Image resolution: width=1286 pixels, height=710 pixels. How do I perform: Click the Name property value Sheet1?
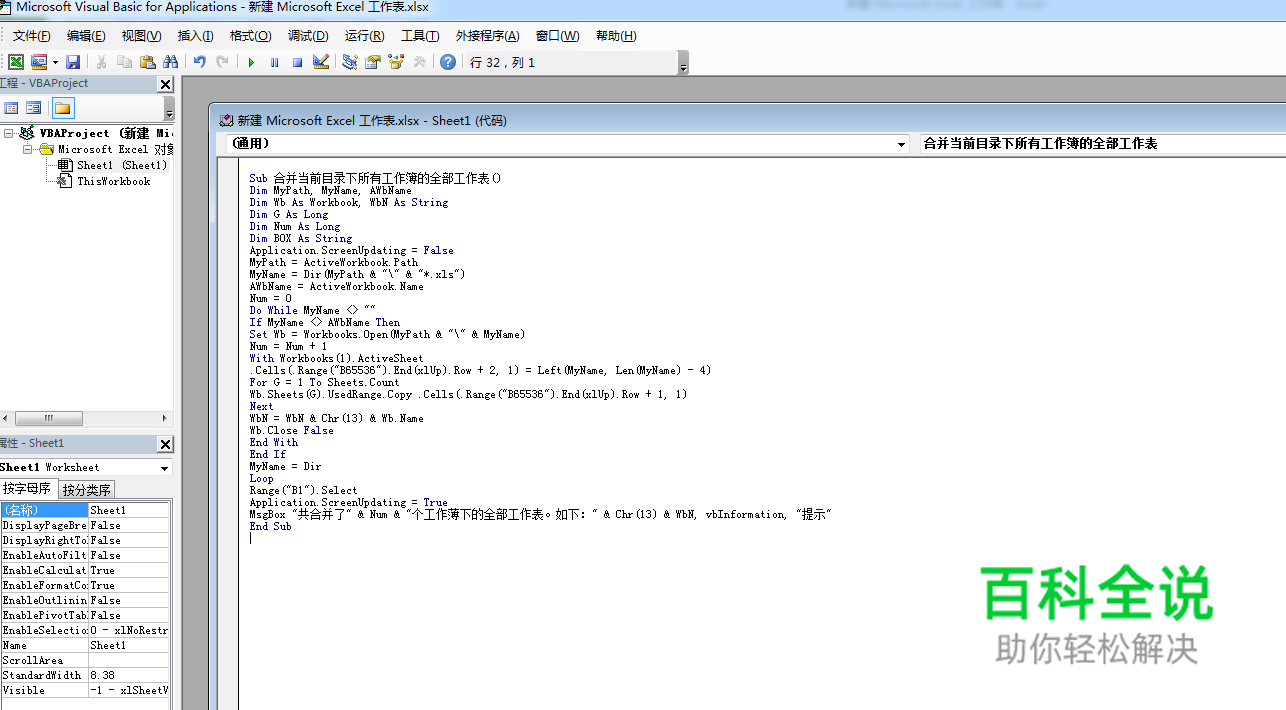(130, 645)
